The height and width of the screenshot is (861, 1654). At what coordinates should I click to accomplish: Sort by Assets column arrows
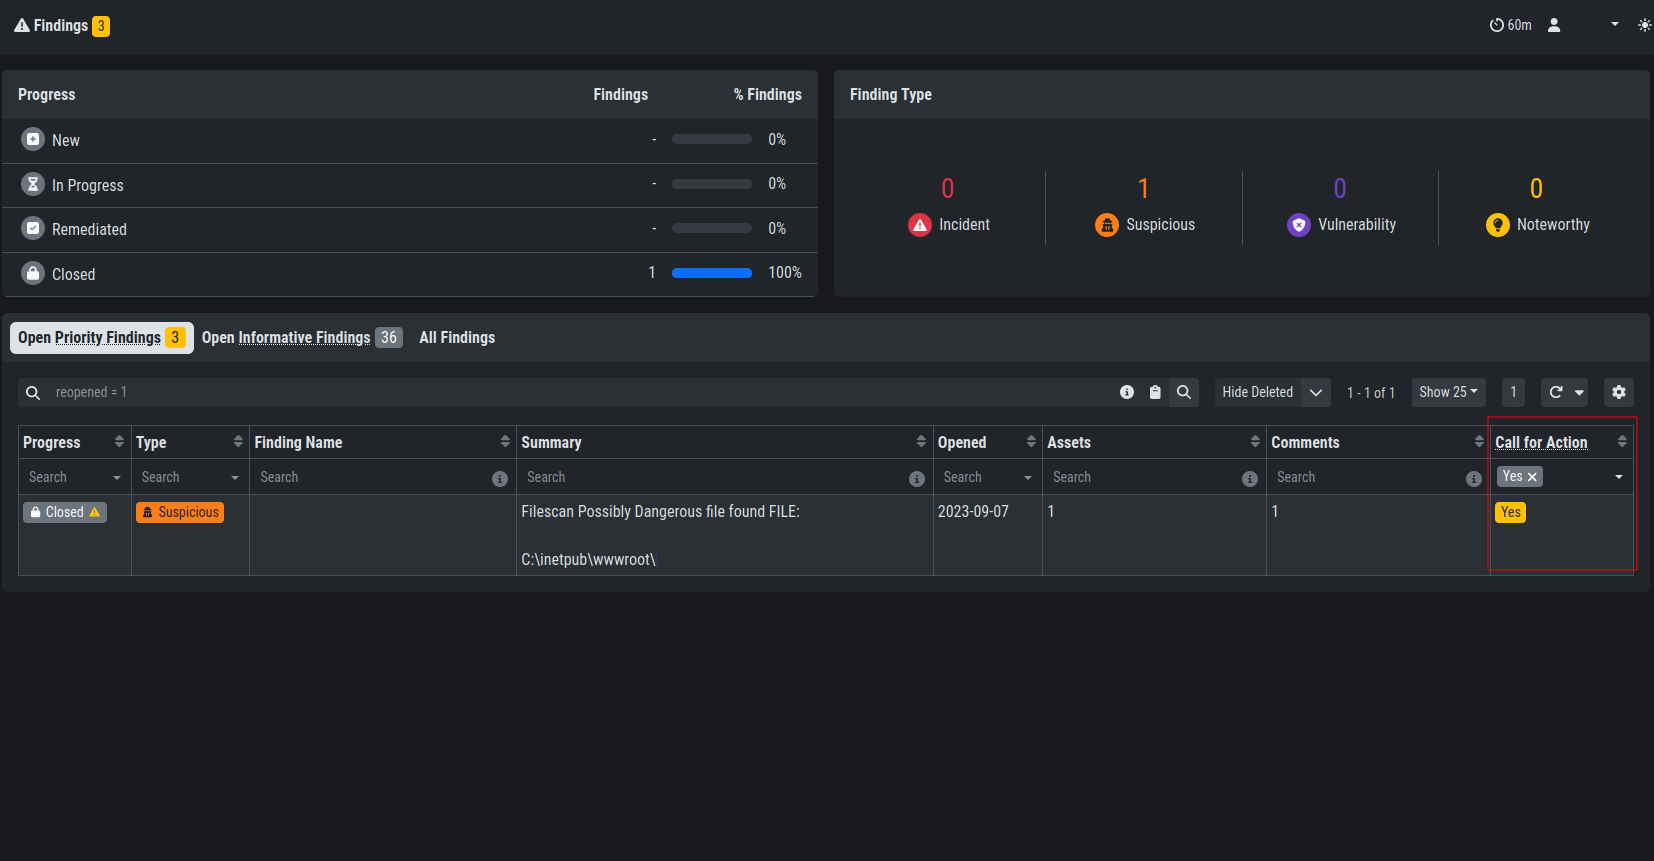(x=1255, y=441)
